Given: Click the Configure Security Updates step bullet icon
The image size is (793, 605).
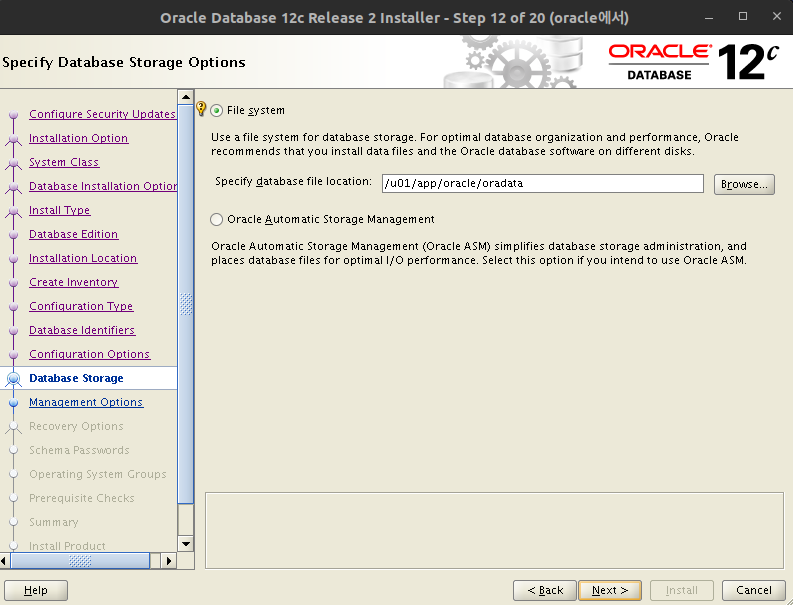Looking at the screenshot, I should click(14, 114).
